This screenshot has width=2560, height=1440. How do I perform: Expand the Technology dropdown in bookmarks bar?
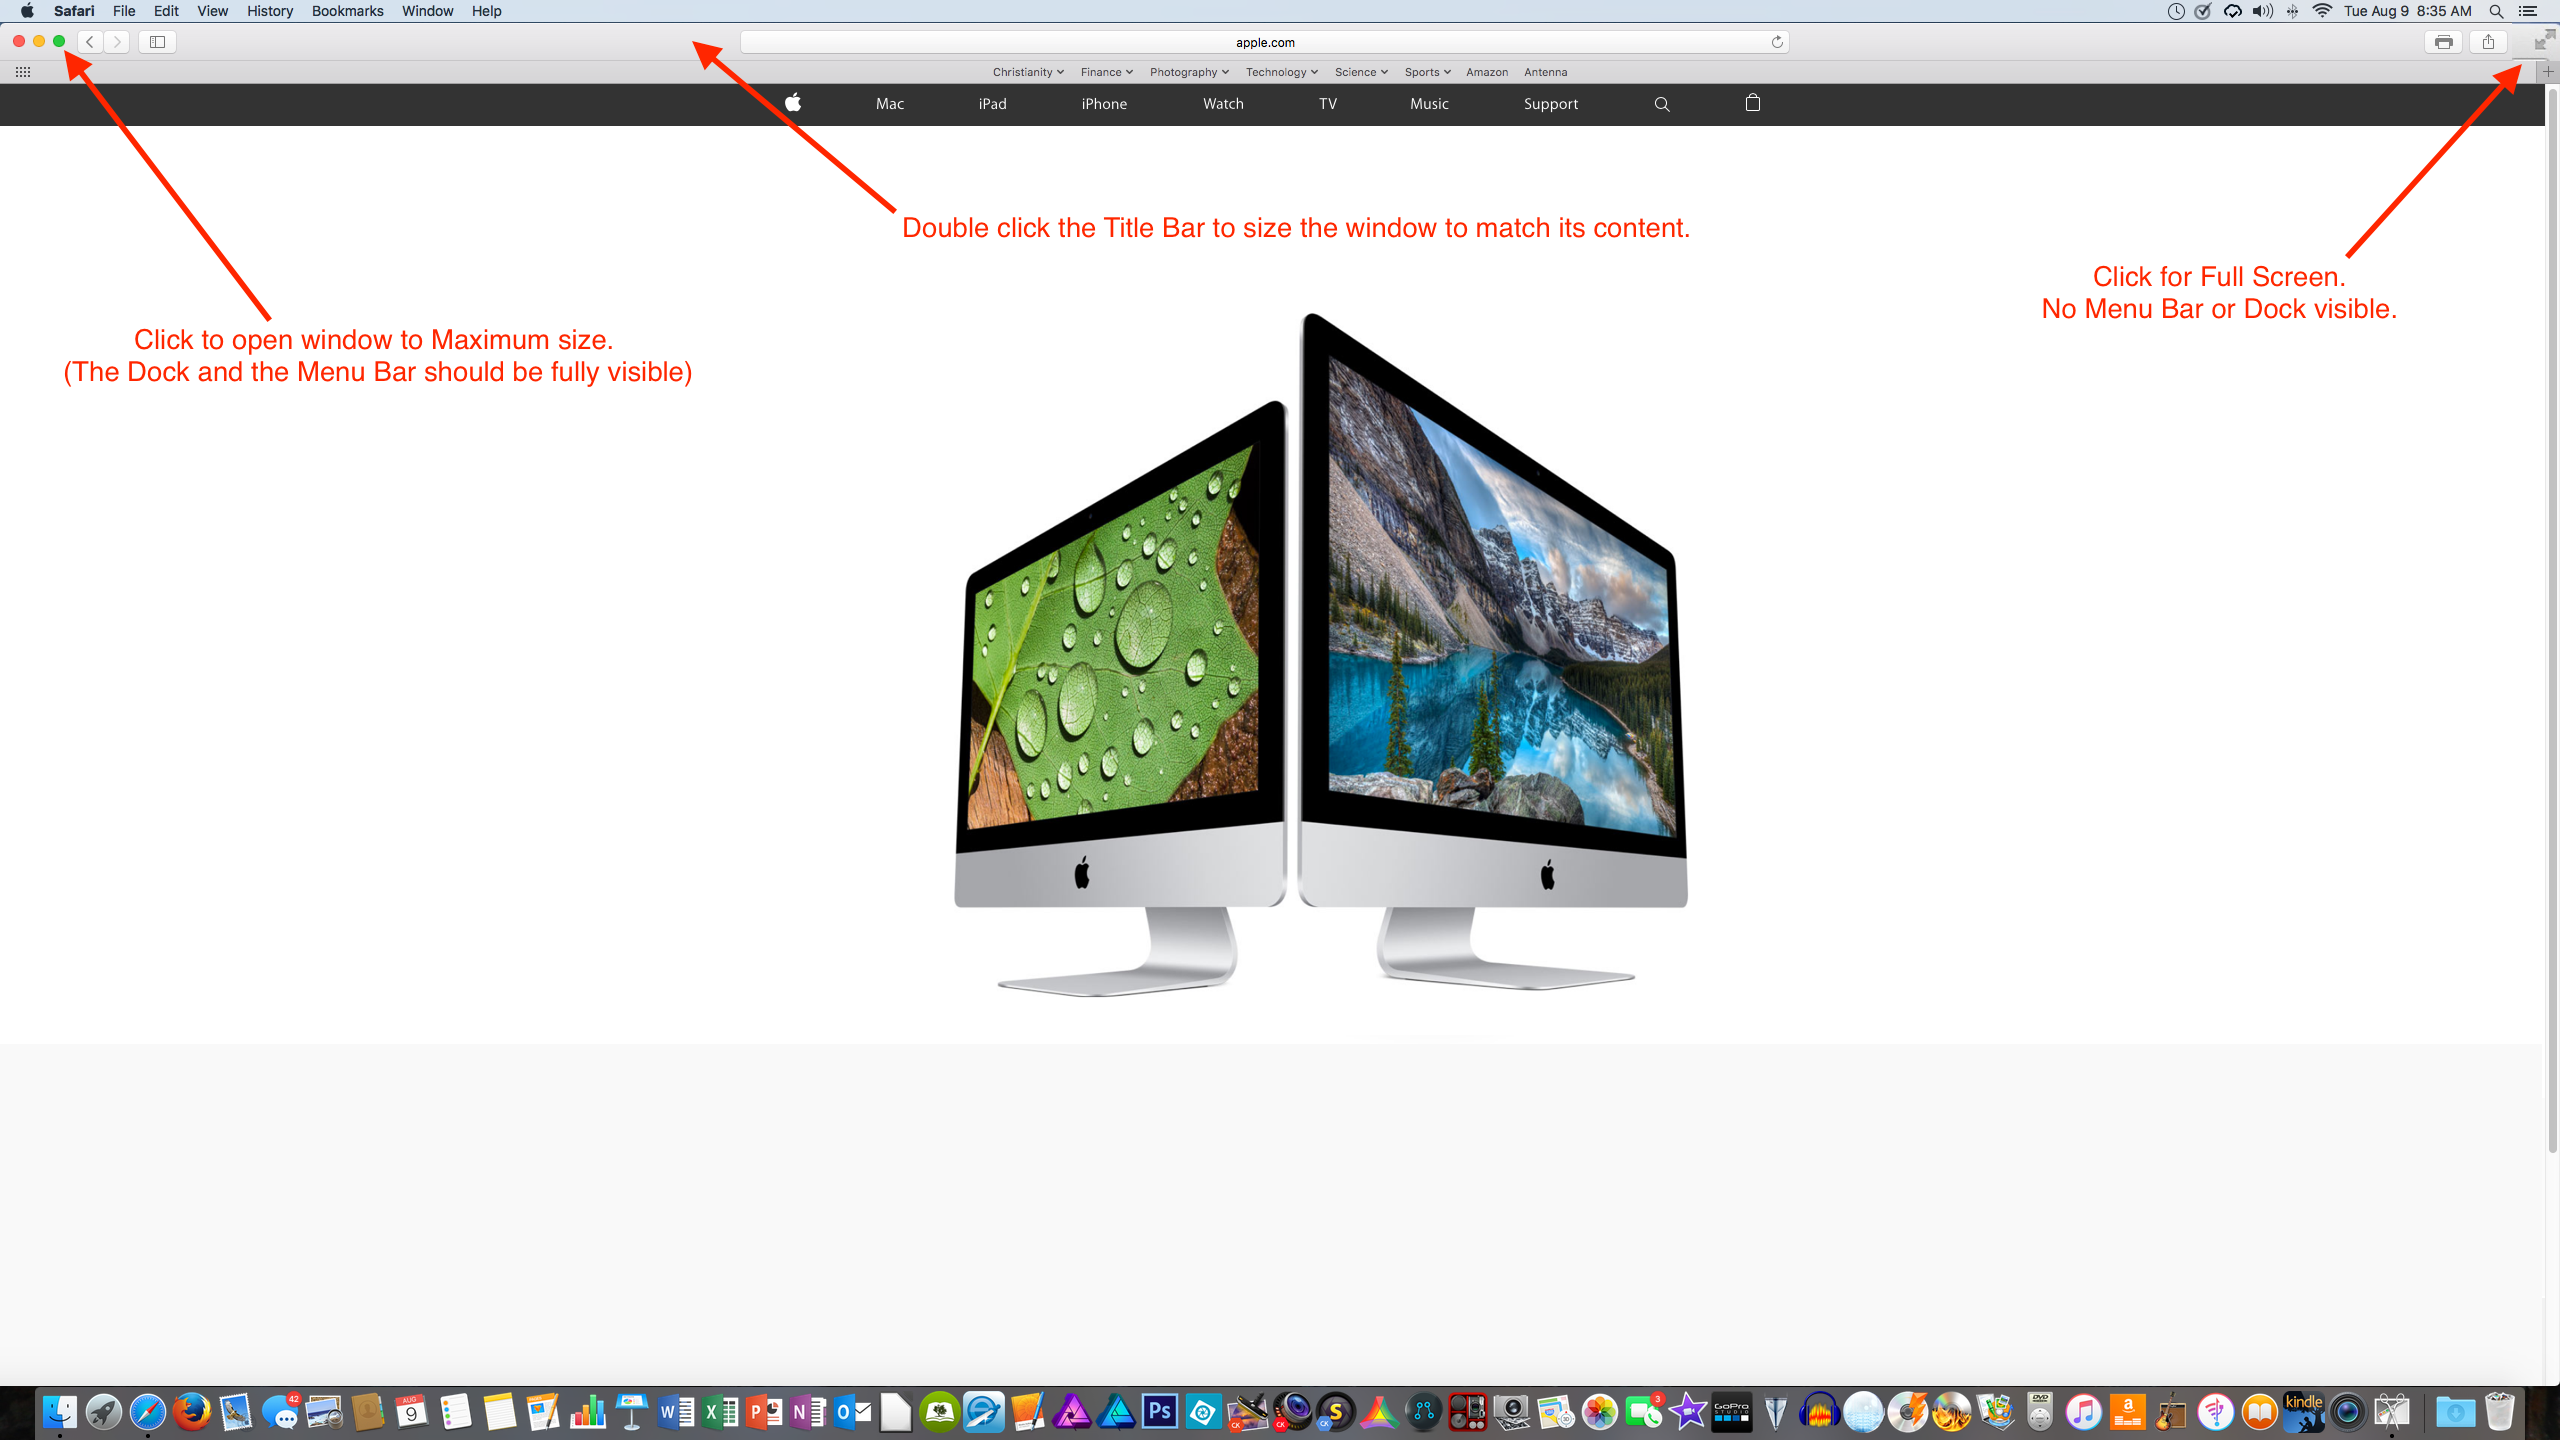[1278, 70]
